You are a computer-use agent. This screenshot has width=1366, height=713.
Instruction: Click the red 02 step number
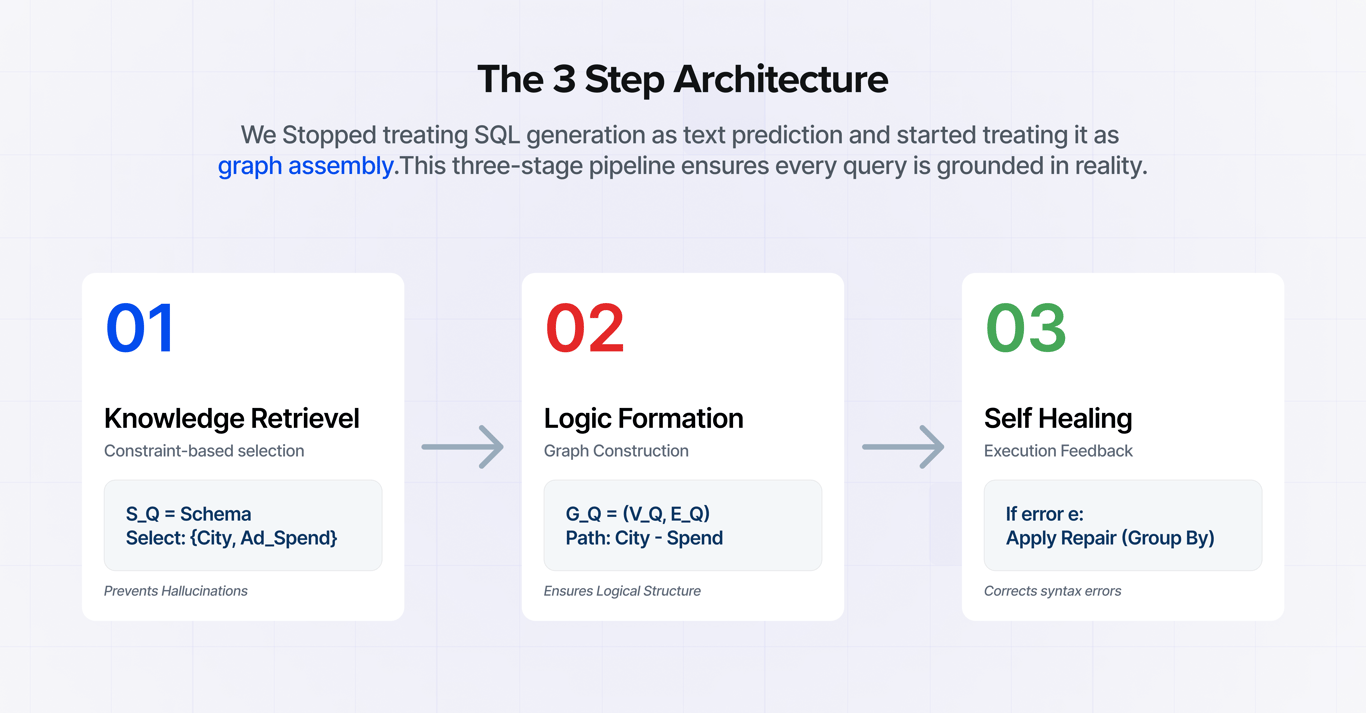(585, 329)
